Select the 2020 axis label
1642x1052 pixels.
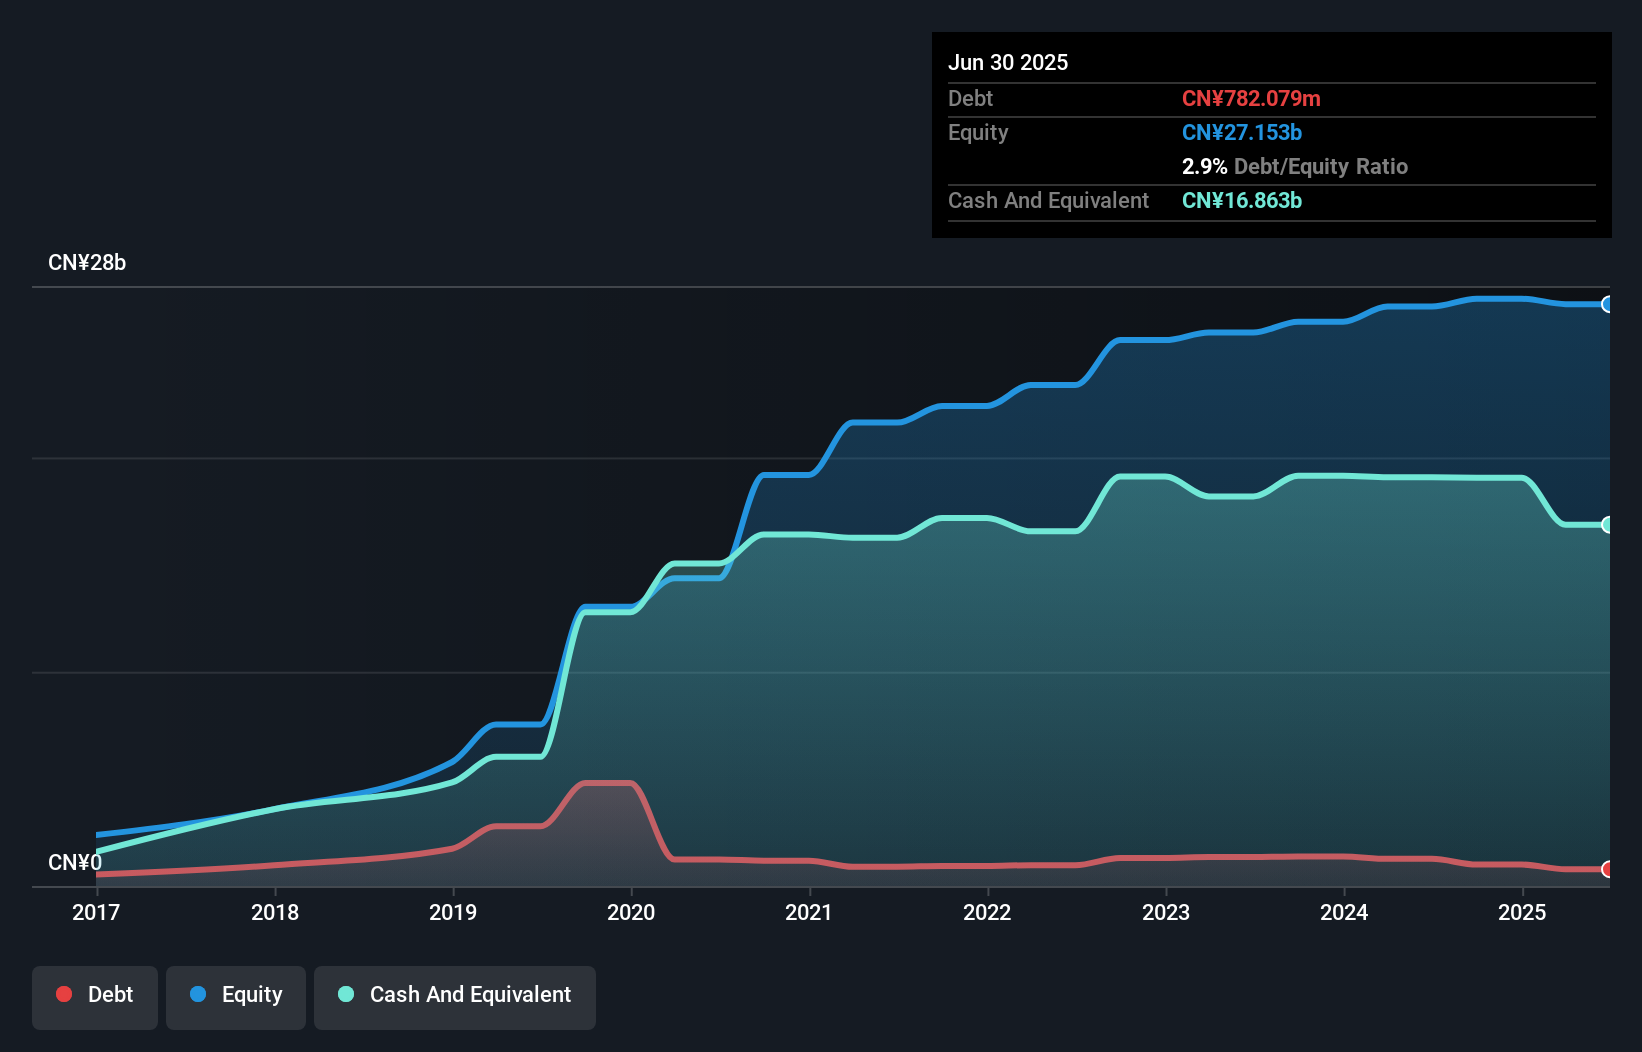tap(631, 912)
